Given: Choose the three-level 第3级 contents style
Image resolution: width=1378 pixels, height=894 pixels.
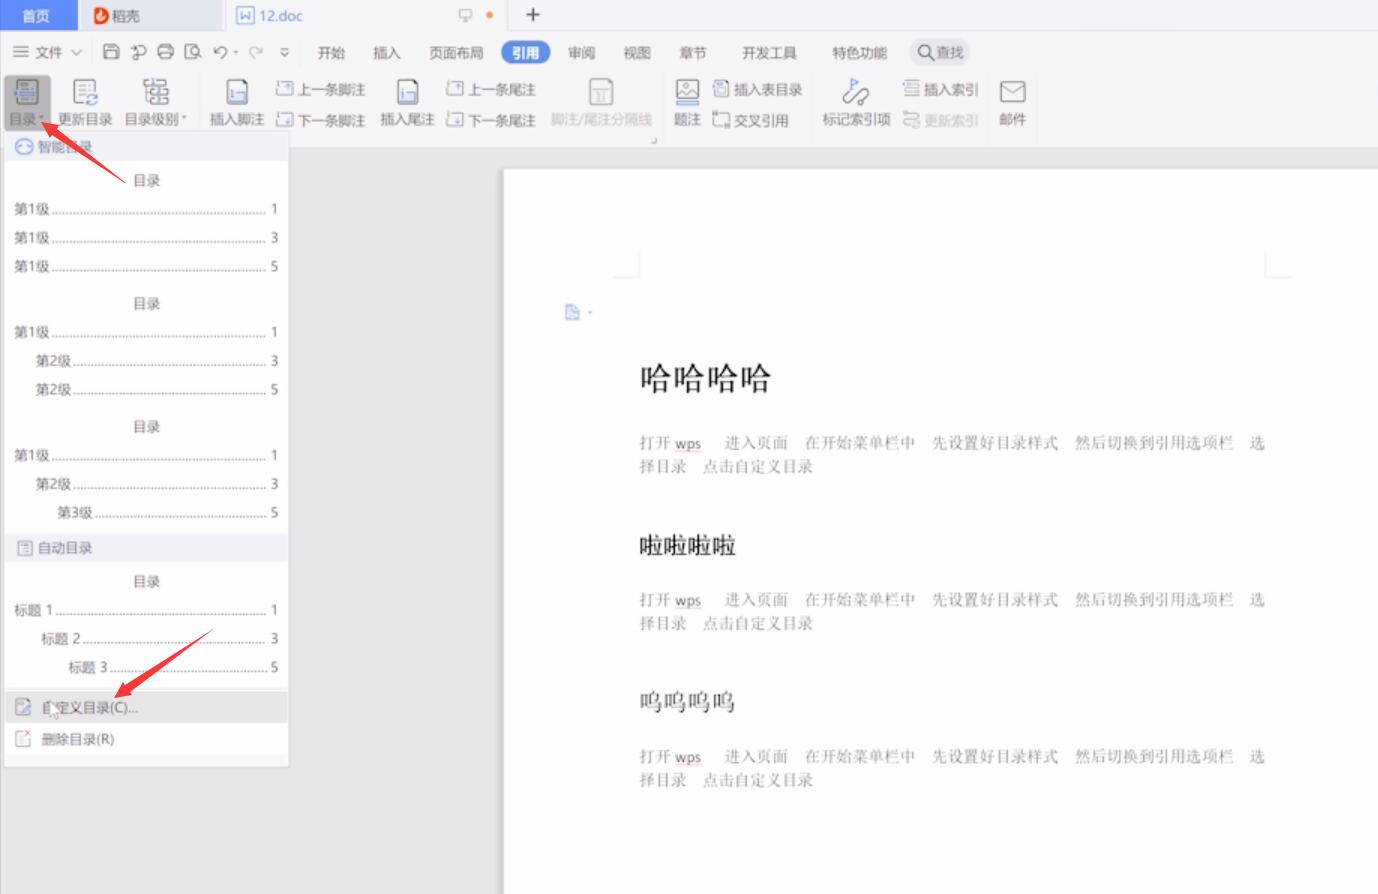Looking at the screenshot, I should click(x=146, y=470).
